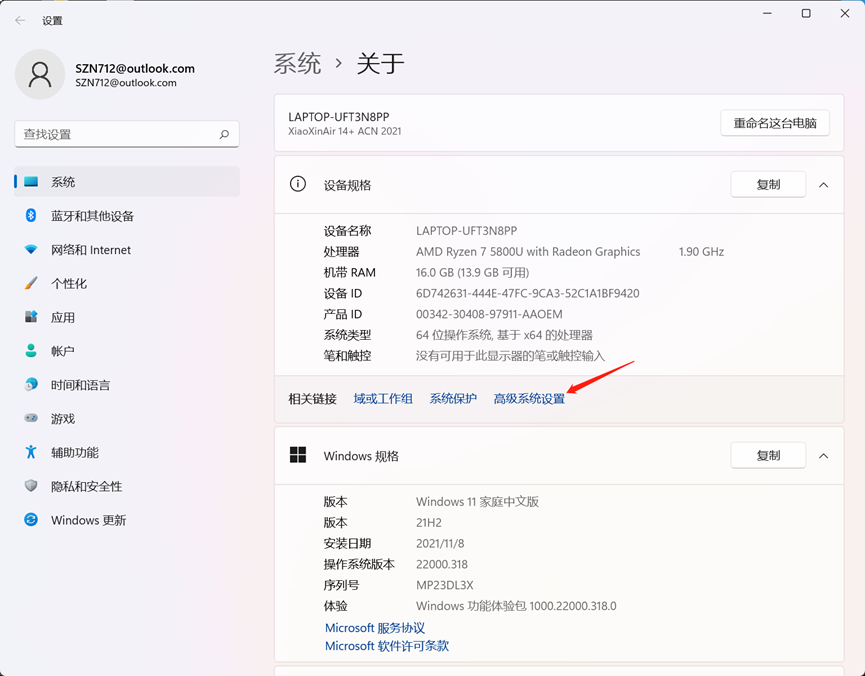Click 系统 in the breadcrumb
Viewport: 865px width, 676px height.
(x=297, y=63)
